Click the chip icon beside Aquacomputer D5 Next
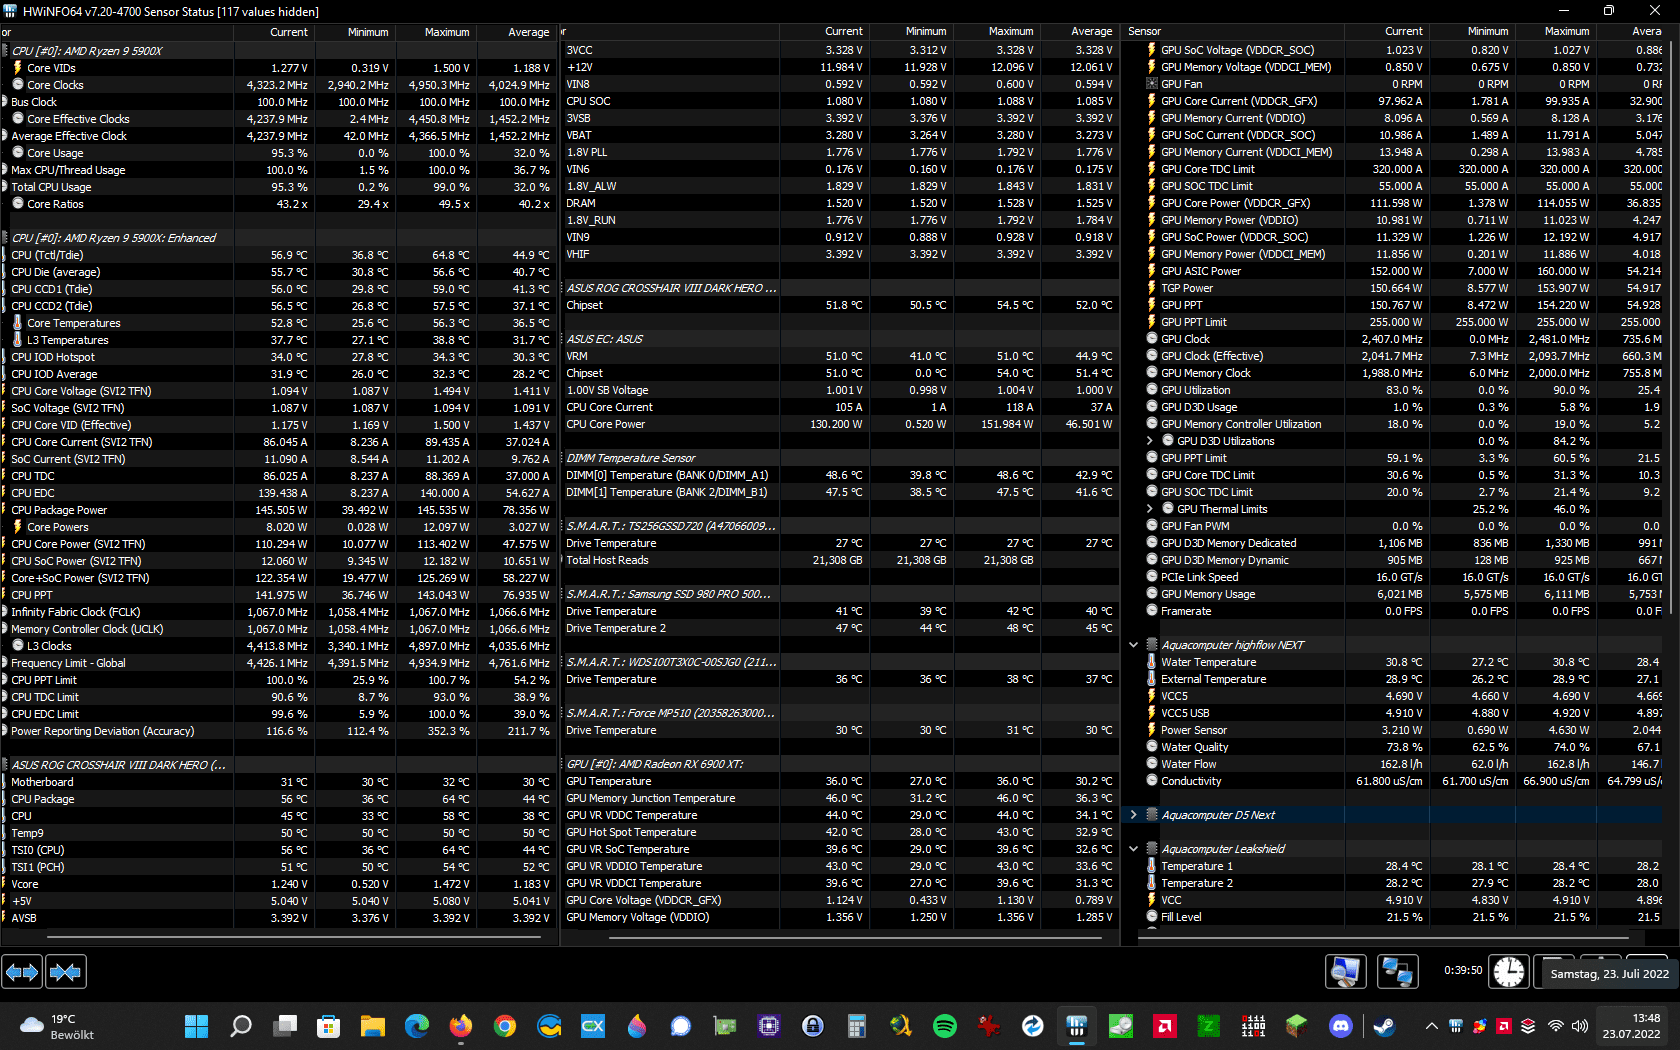The width and height of the screenshot is (1680, 1050). tap(1151, 815)
